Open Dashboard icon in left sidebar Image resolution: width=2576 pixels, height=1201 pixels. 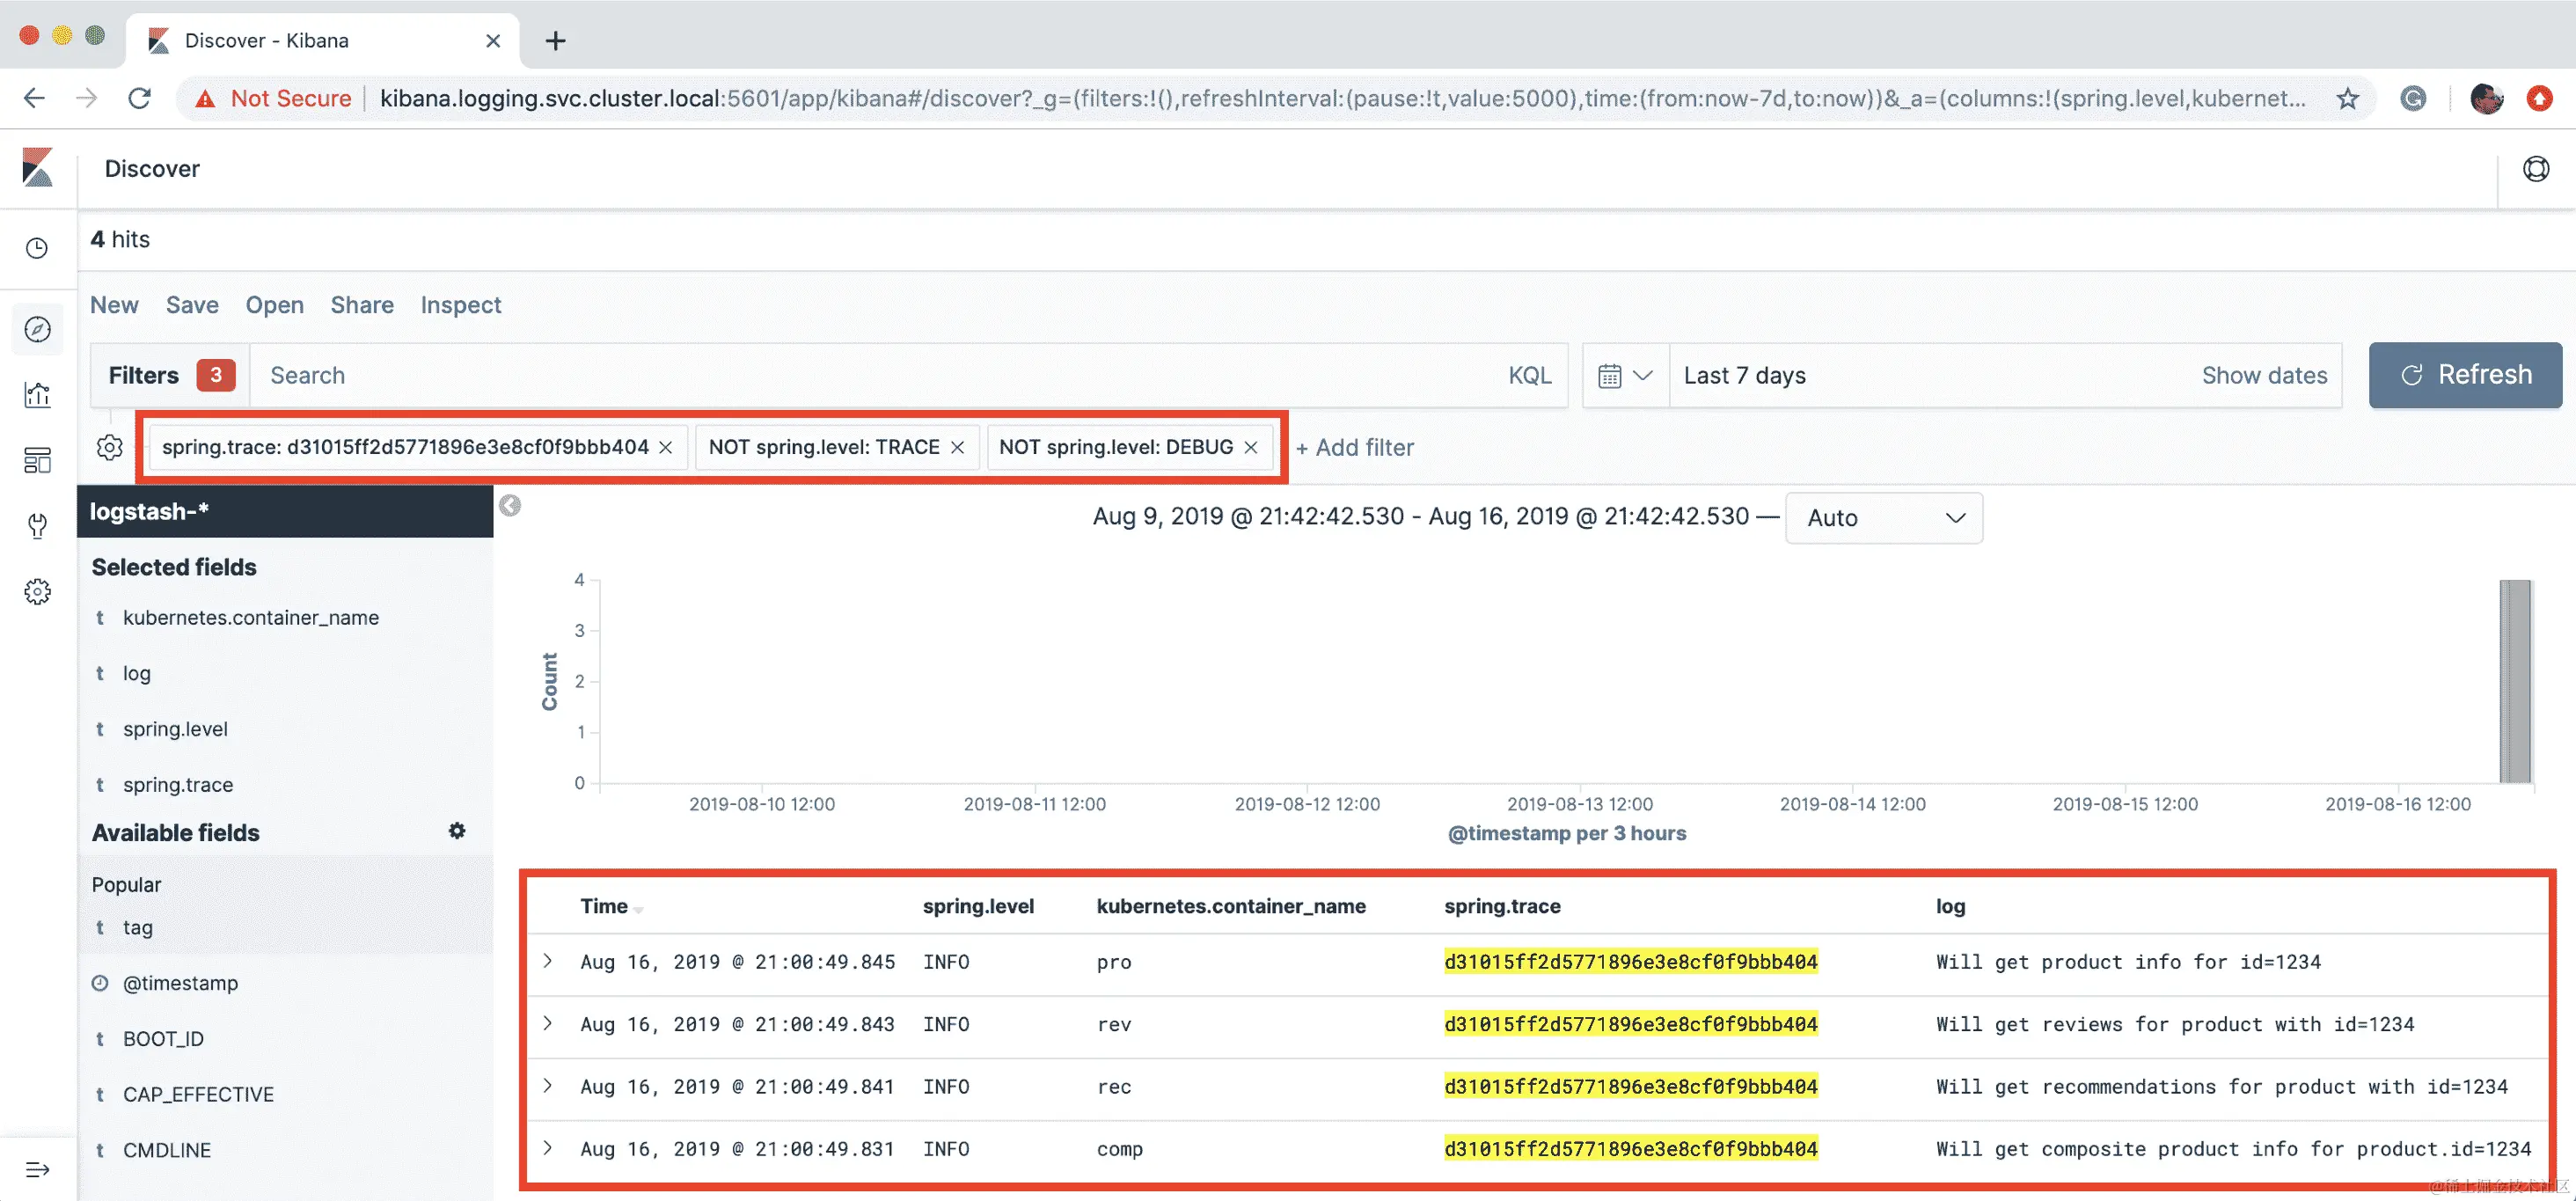tap(37, 460)
